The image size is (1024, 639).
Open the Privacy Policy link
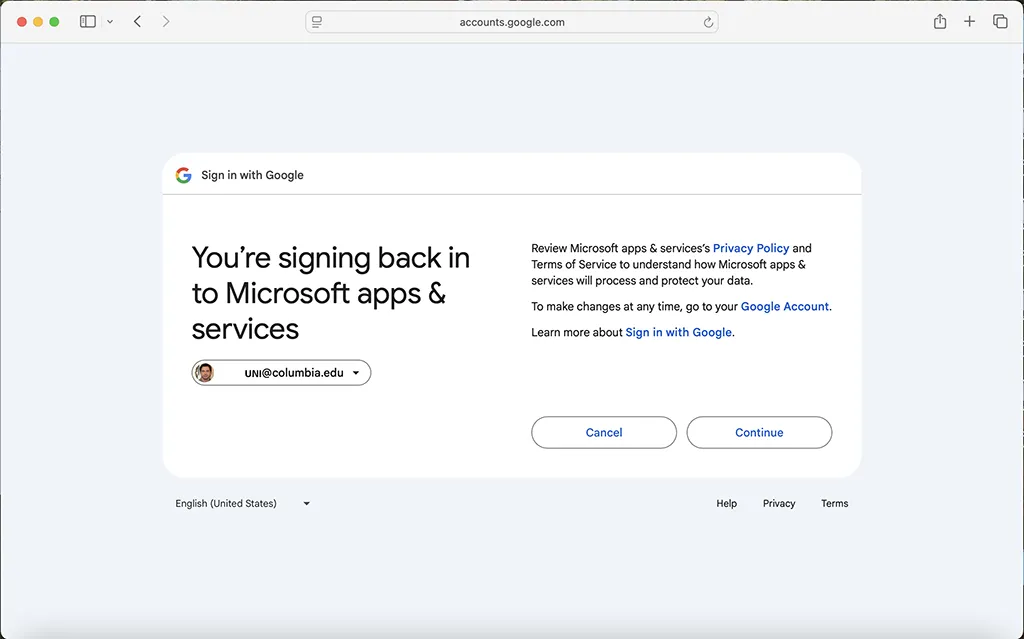[x=751, y=248]
